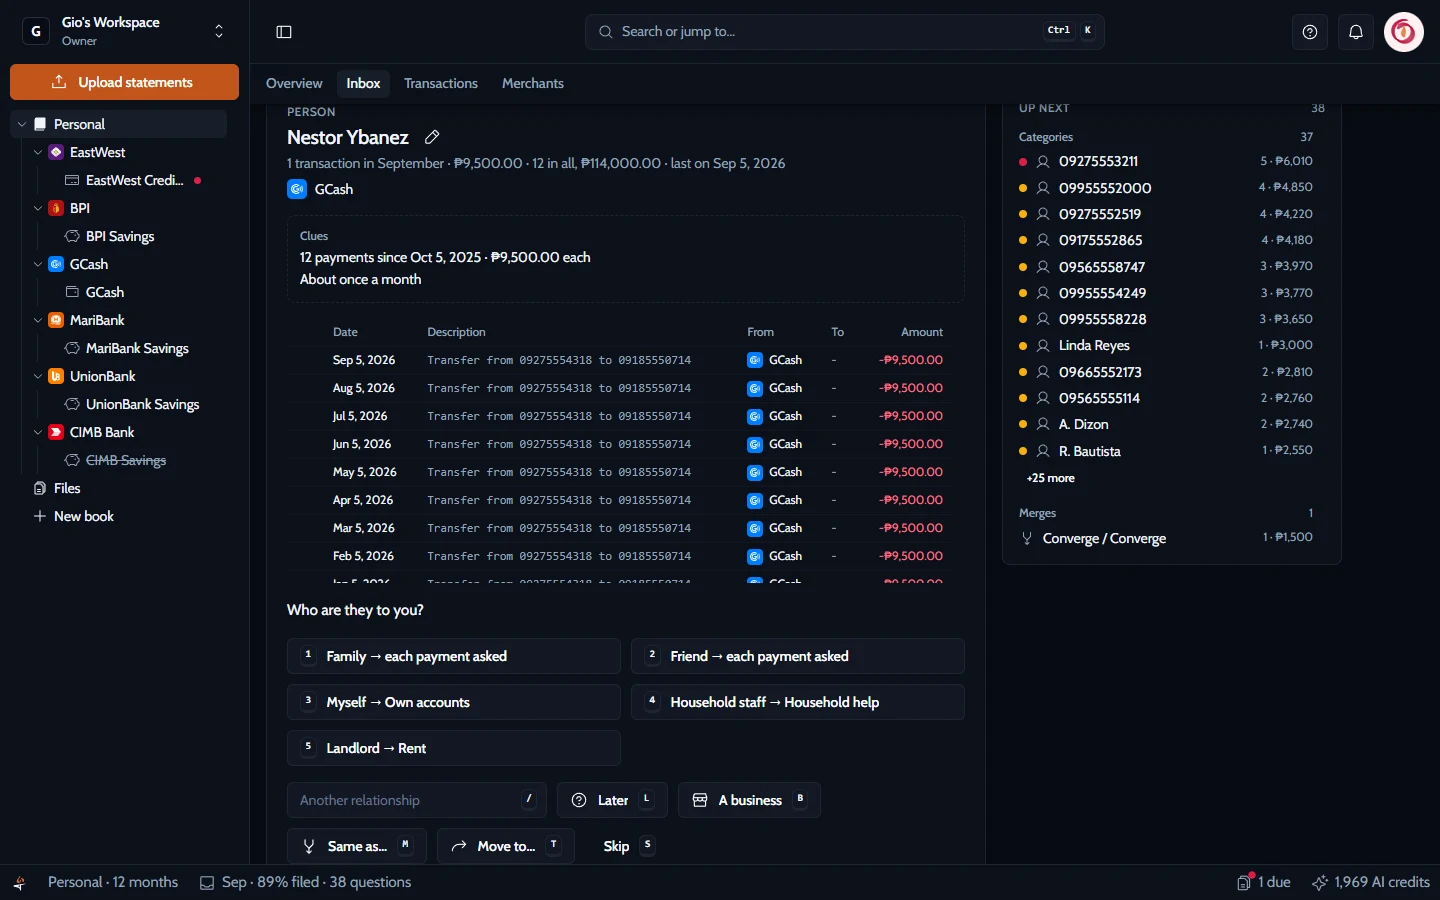Open the Files item in sidebar

pos(67,488)
